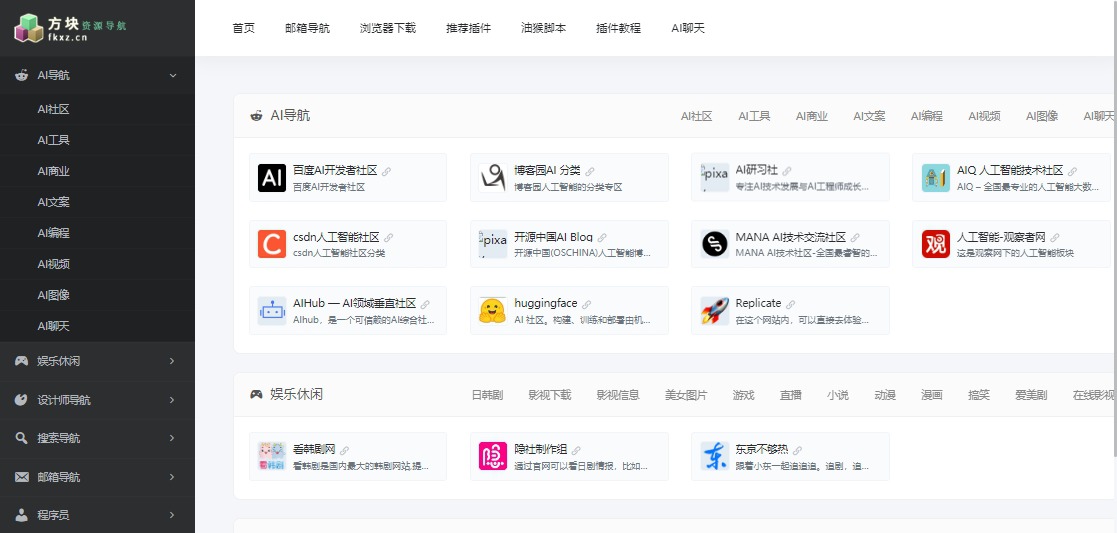Click link icon beside 看韩剧网
This screenshot has height=533, width=1117.
(x=344, y=450)
